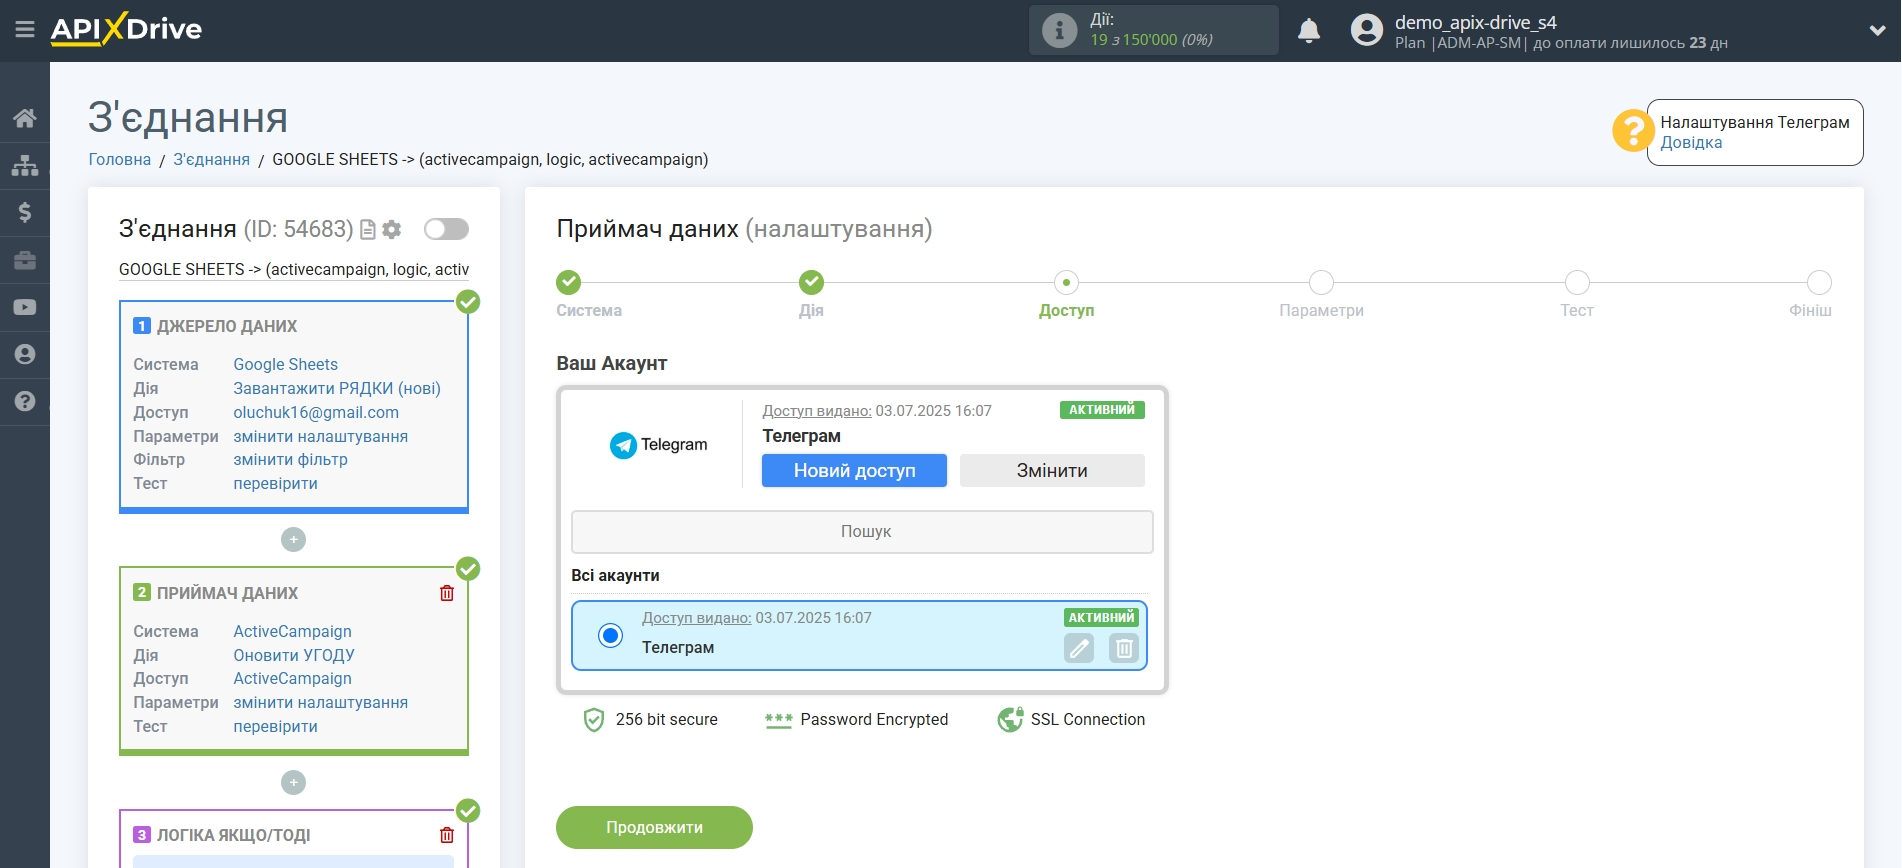The image size is (1902, 868).
Task: Click the ЛОГІКА ЯКЩО/ТОДІ block header
Action: pyautogui.click(x=233, y=836)
